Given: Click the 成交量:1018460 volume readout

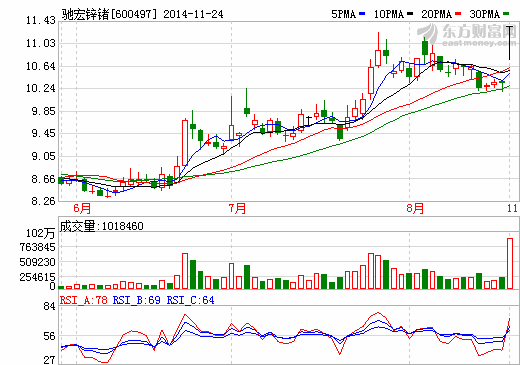Looking at the screenshot, I should coord(101,226).
